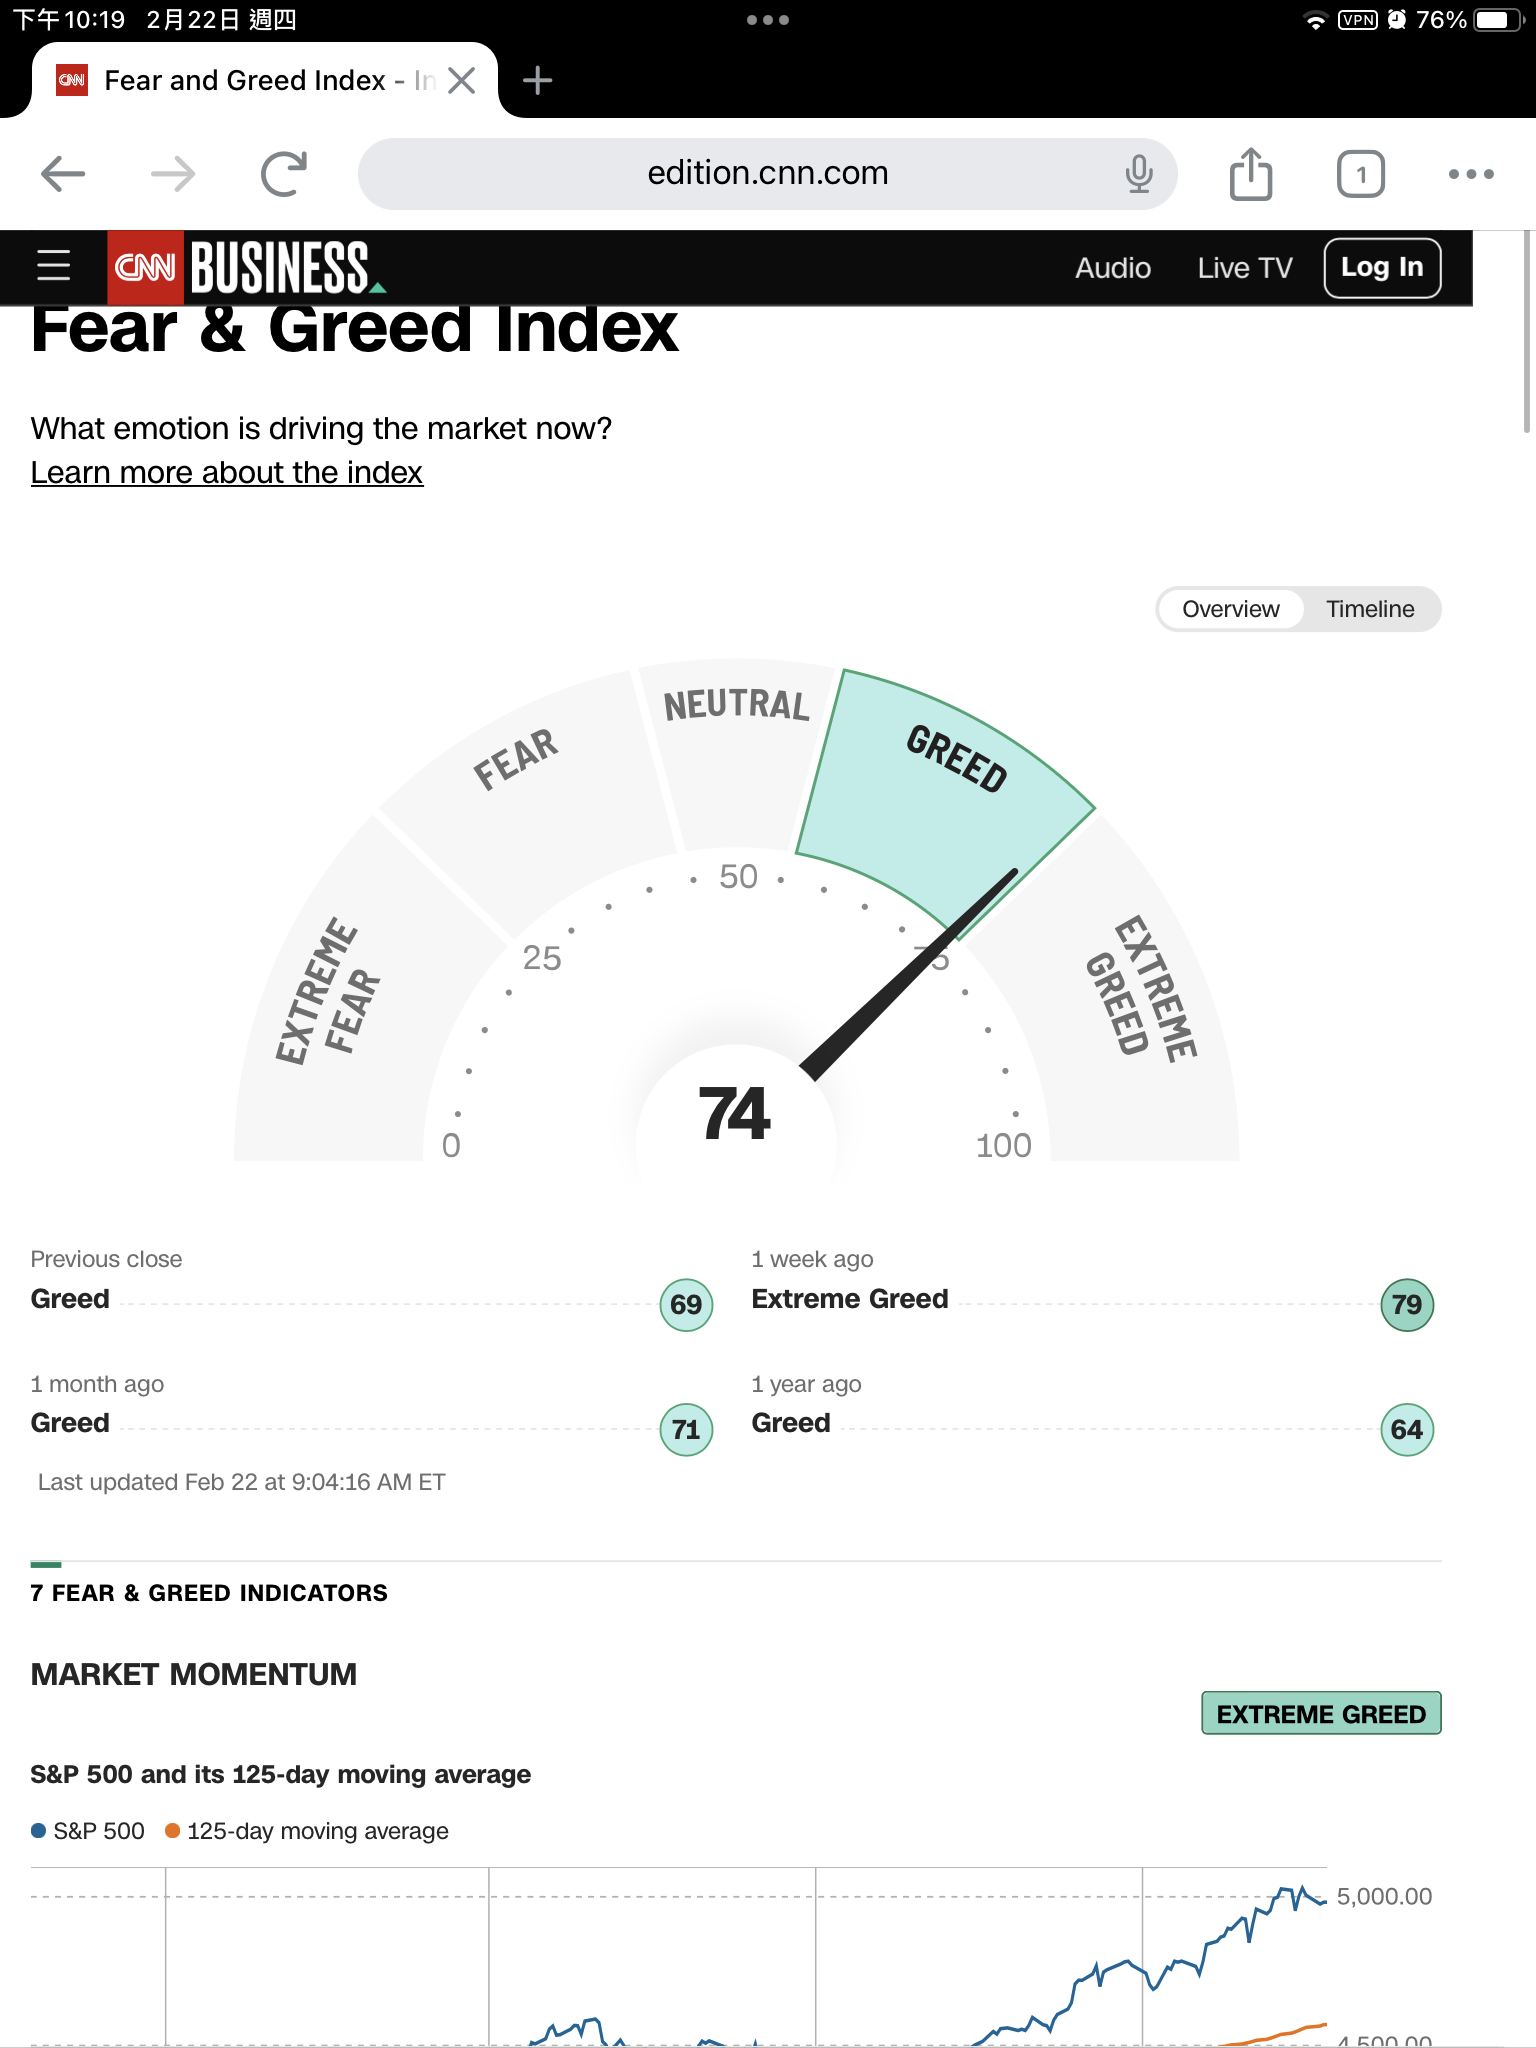Open the tab switcher showing 1 tab
This screenshot has height=2048, width=1536.
(1361, 174)
